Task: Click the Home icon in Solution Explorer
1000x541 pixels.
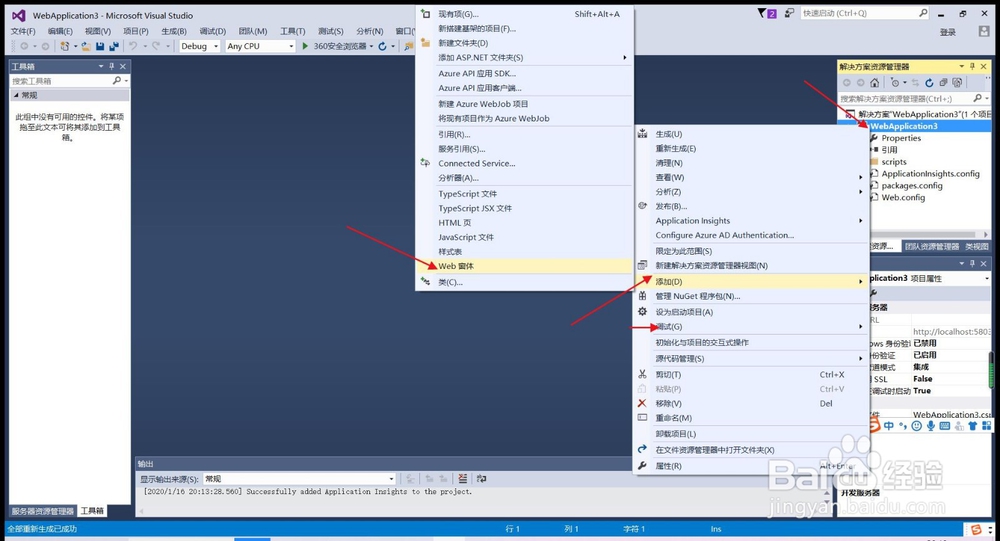Action: pyautogui.click(x=874, y=82)
